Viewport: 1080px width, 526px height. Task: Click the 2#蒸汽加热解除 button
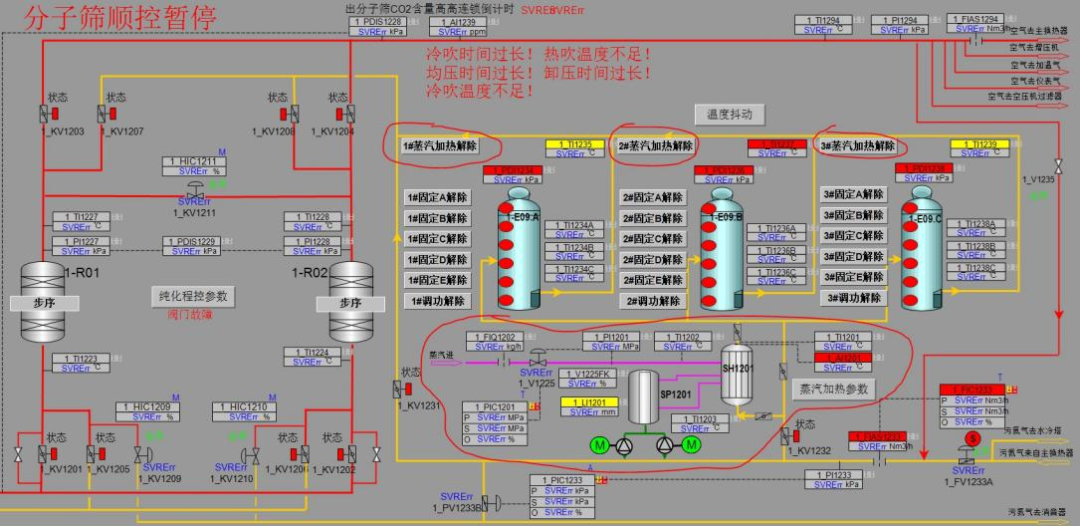(x=655, y=145)
